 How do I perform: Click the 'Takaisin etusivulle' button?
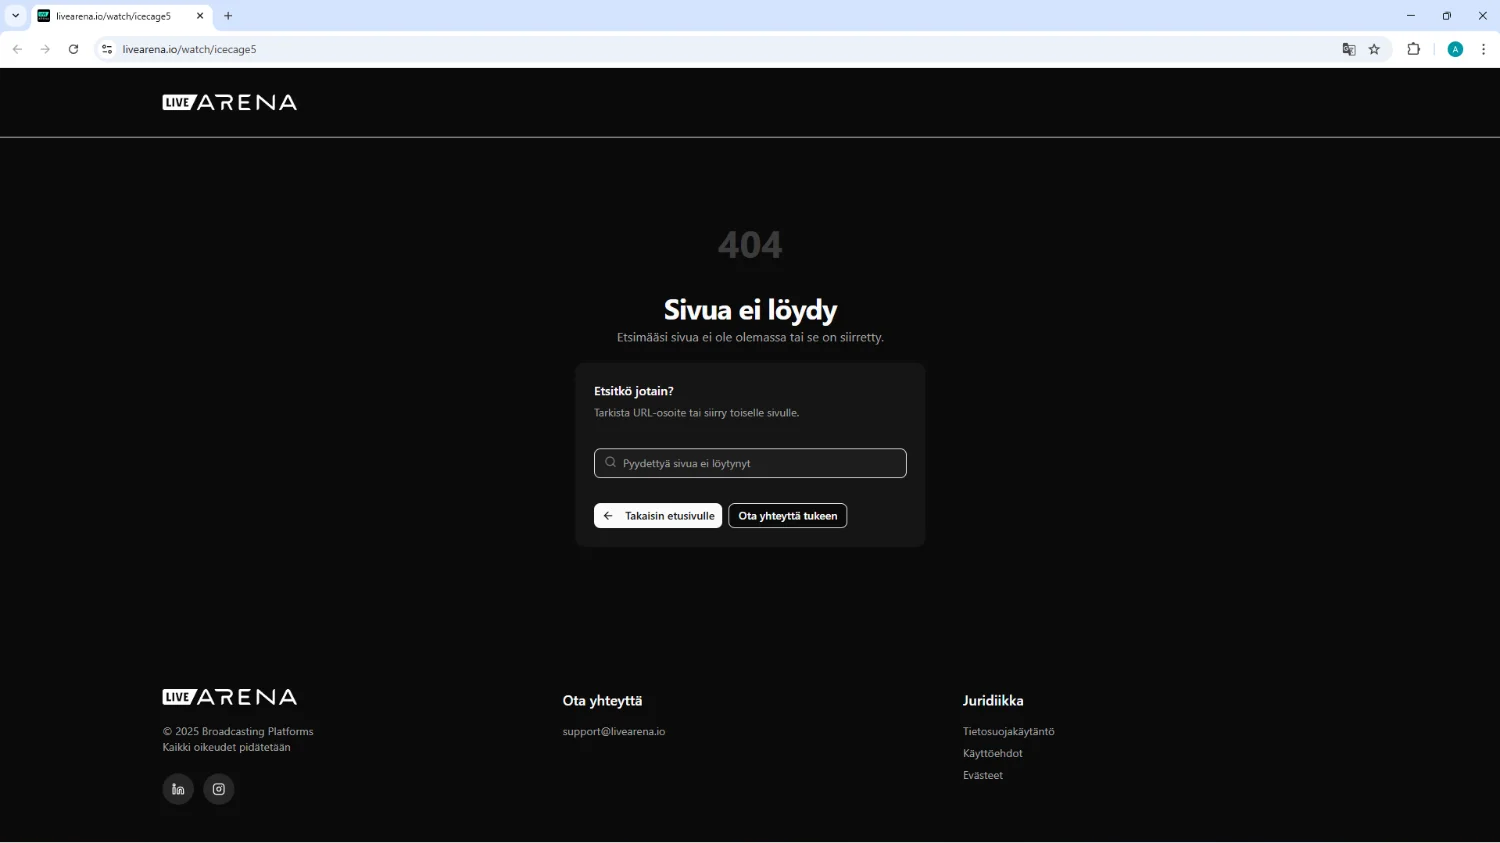658,516
